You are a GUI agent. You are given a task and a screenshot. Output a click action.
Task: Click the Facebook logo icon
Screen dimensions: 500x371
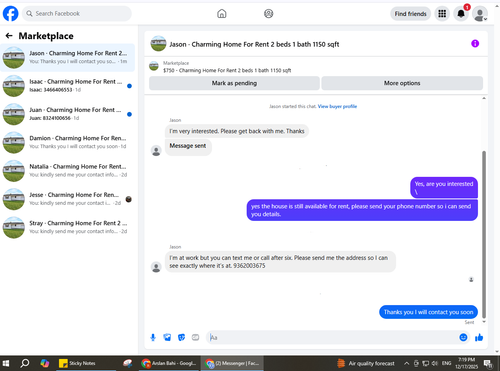[x=10, y=14]
